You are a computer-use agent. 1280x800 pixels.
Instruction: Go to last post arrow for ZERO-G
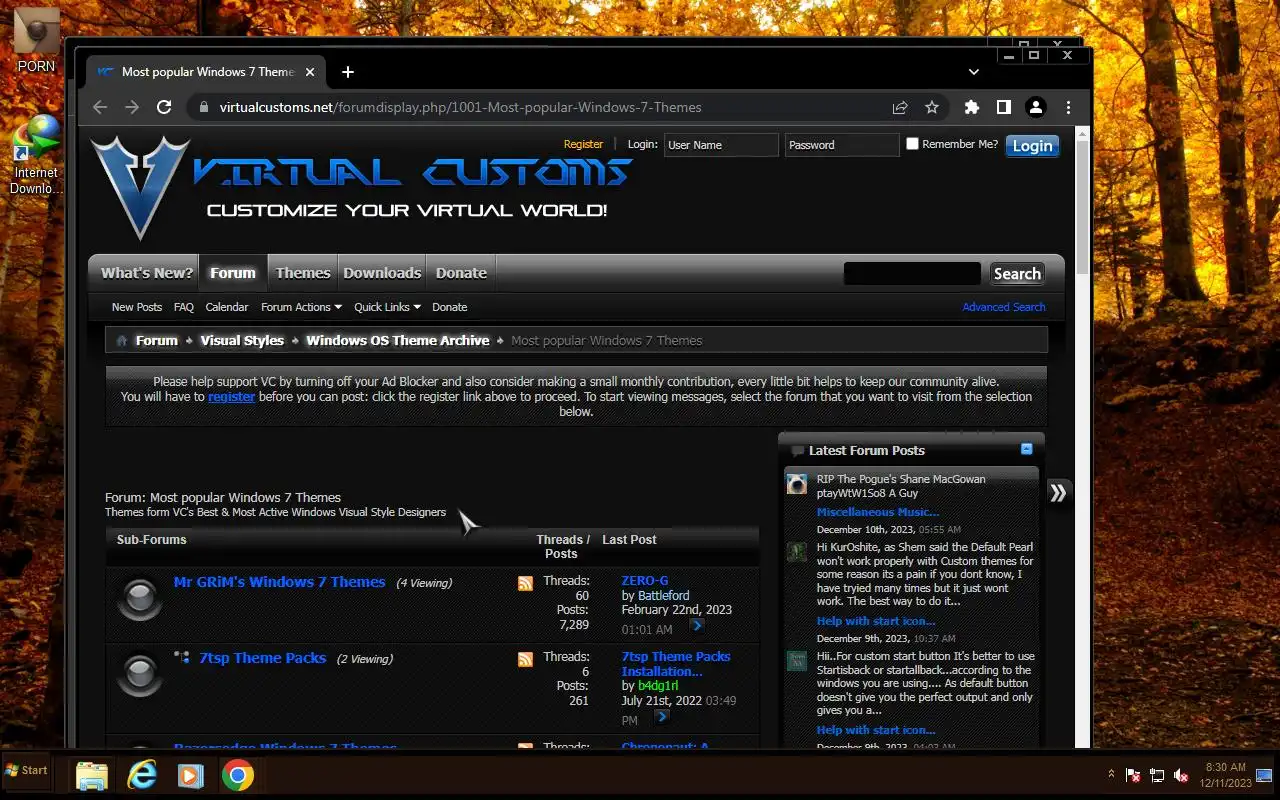[697, 626]
